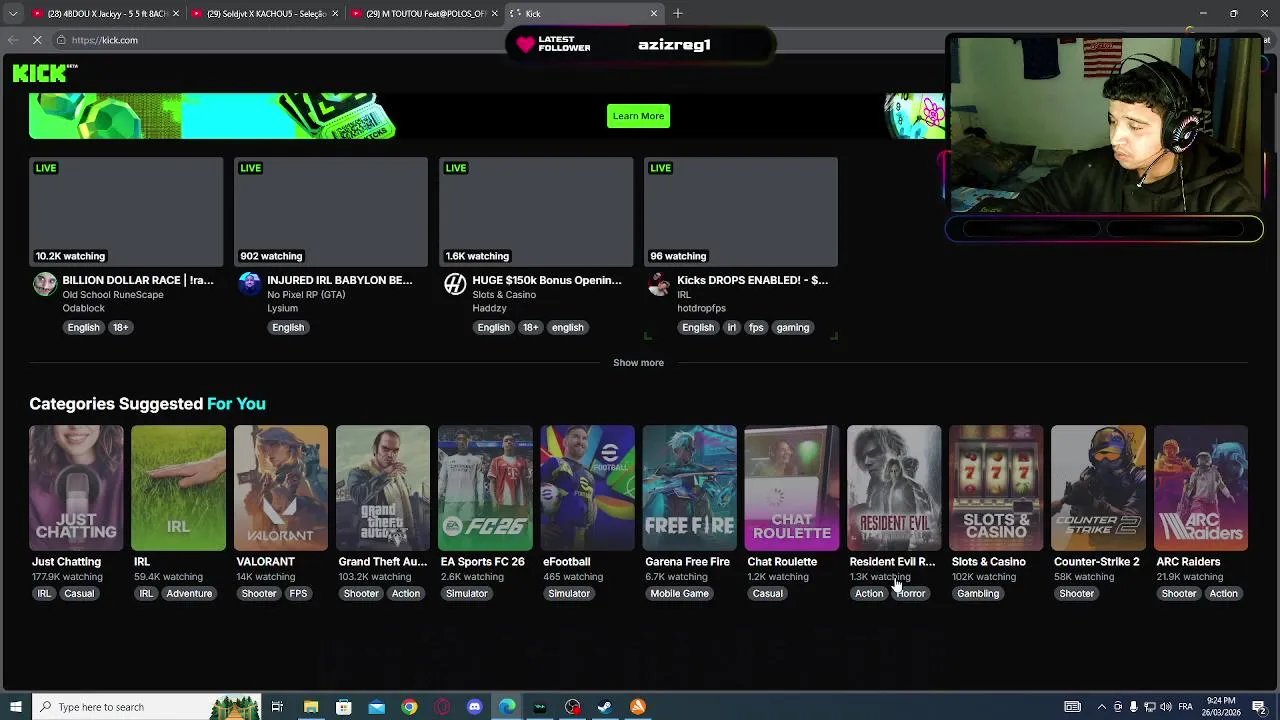1280x720 pixels.
Task: Open Steam from the taskbar
Action: pyautogui.click(x=605, y=707)
